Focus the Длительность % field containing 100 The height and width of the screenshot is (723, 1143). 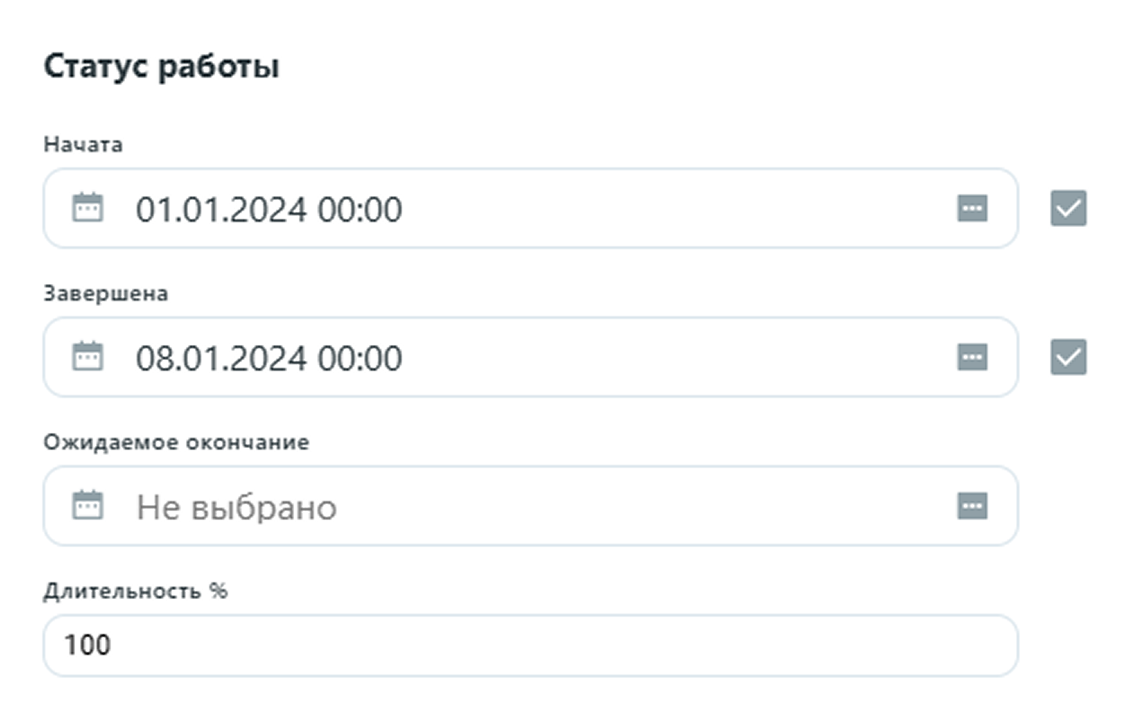point(530,645)
